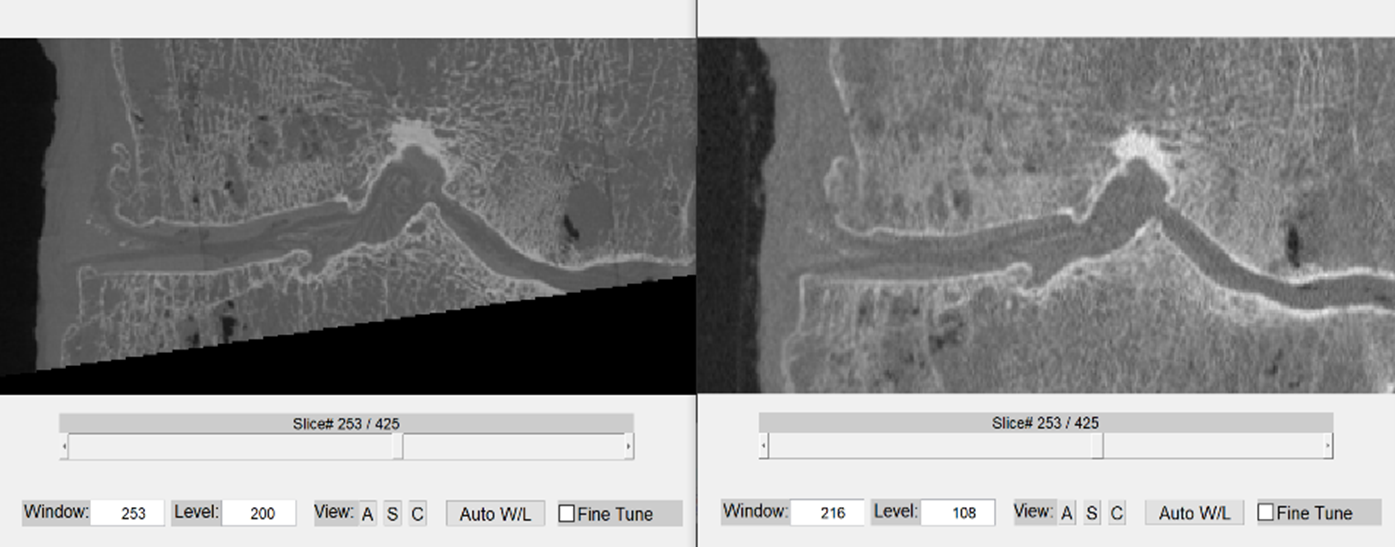Click right panel 'Slice# 253 / 425' label
This screenshot has width=1395, height=547.
point(1046,423)
